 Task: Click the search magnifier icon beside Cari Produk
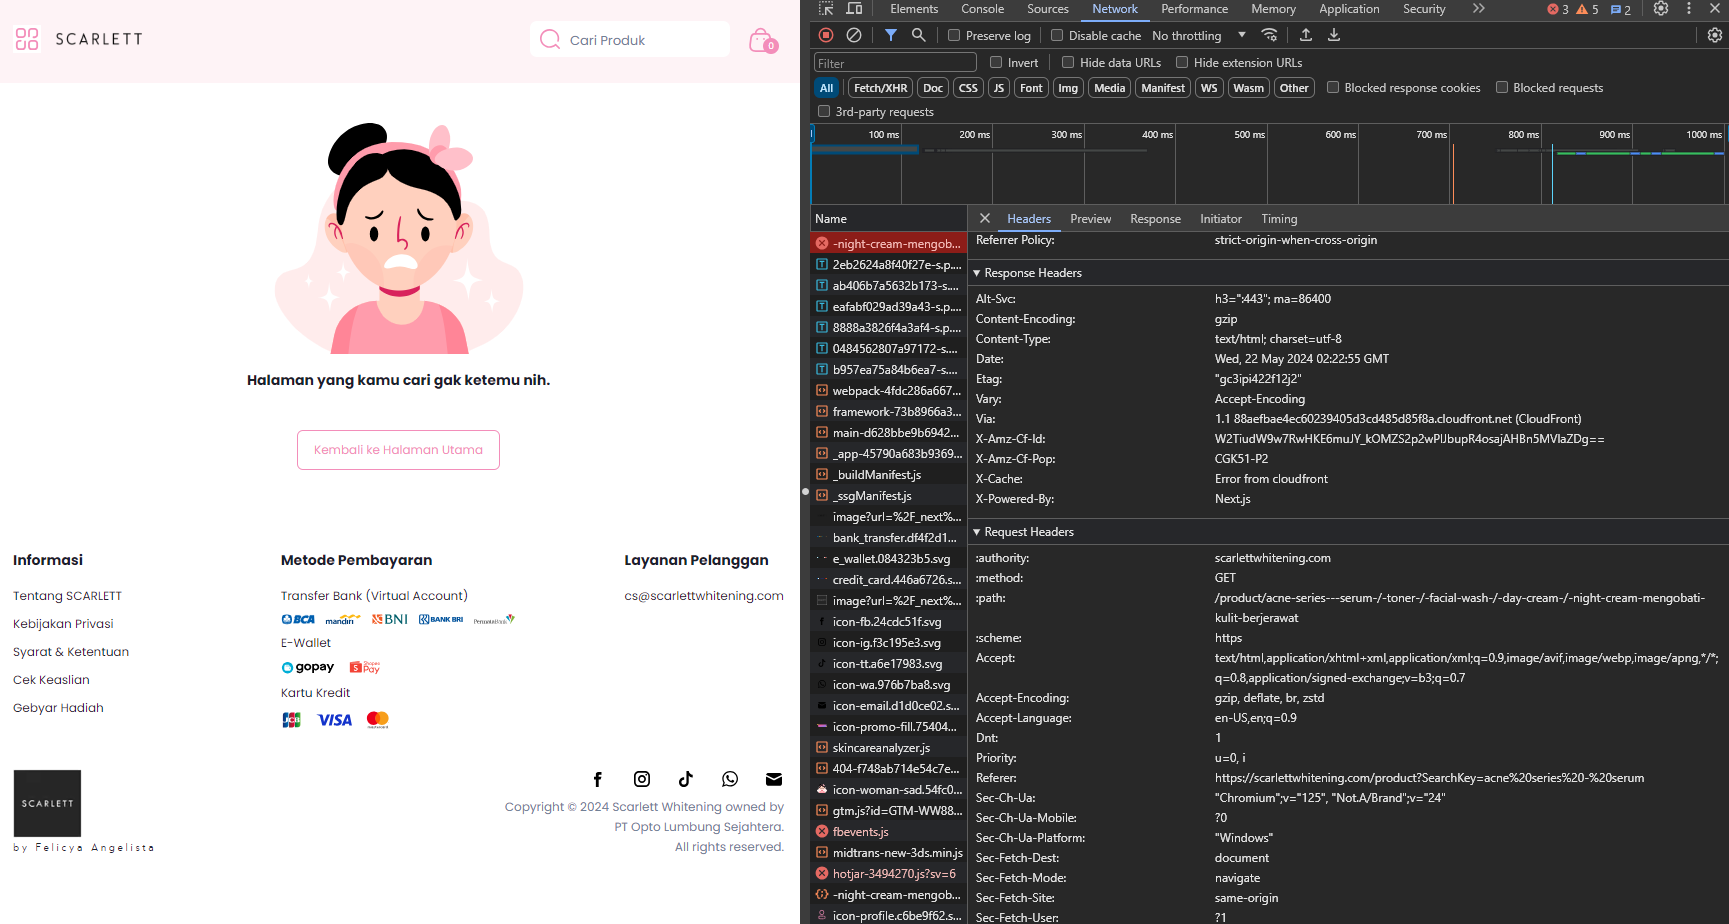pos(550,39)
